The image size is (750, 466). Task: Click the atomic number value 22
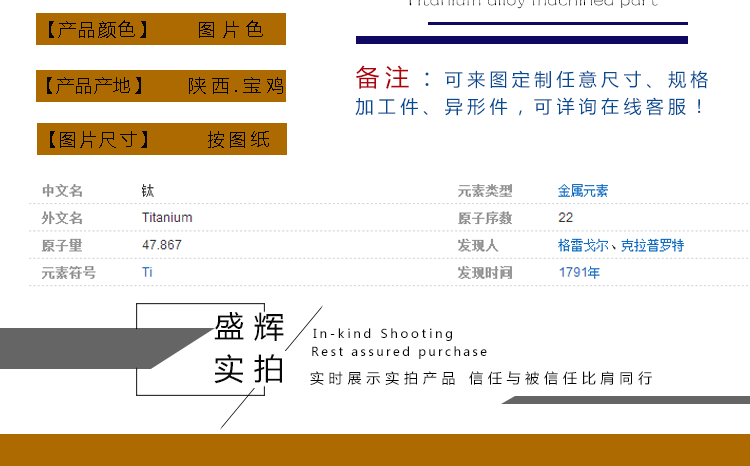click(x=566, y=218)
